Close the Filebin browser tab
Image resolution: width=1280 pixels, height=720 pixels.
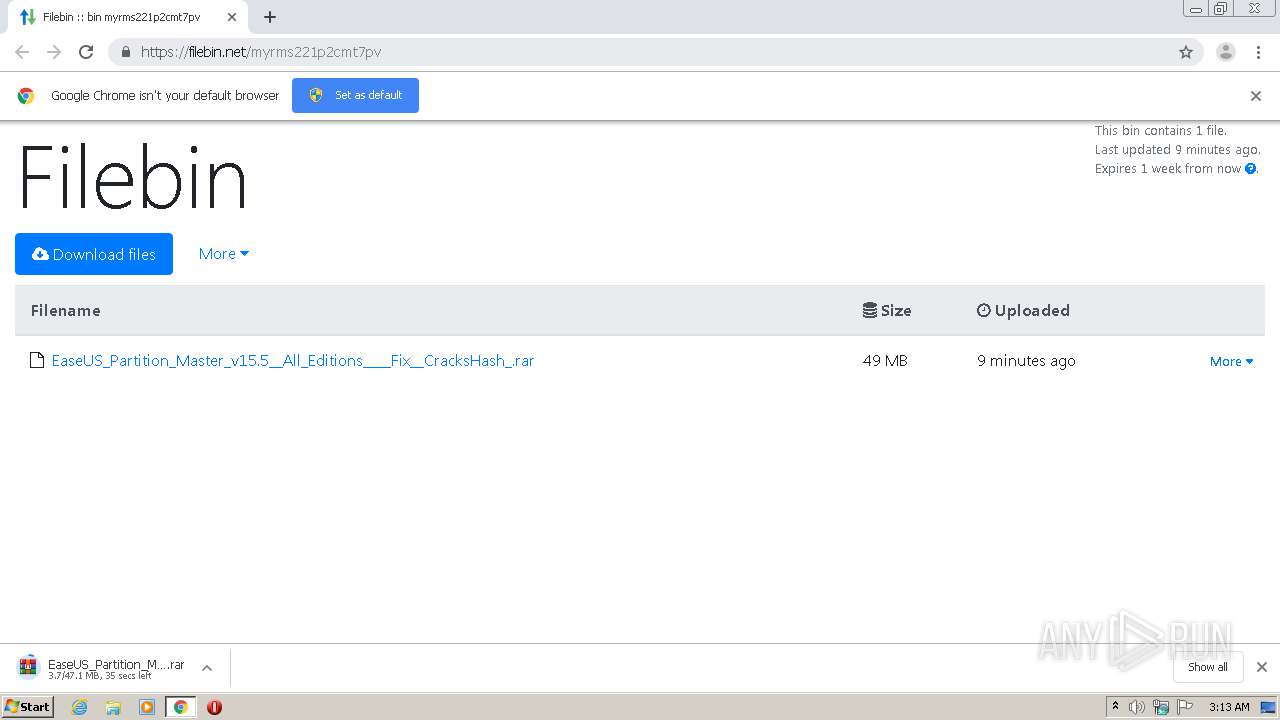[231, 17]
